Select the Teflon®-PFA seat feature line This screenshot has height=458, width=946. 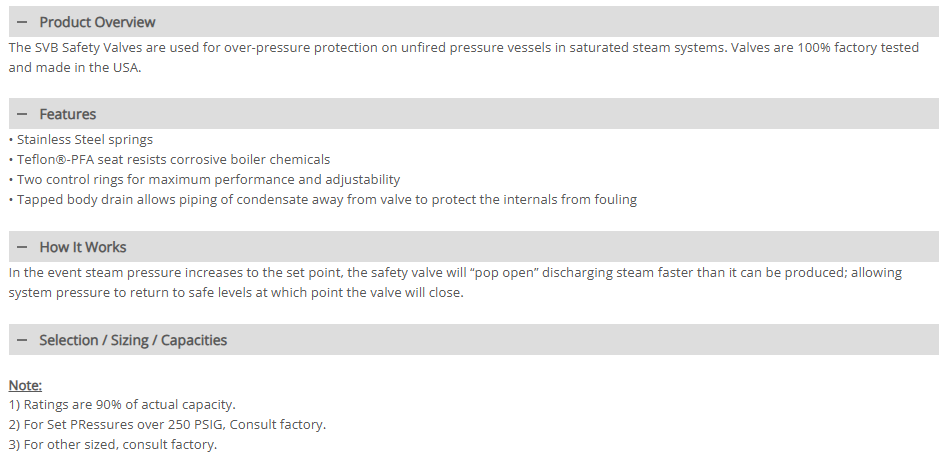tap(172, 159)
